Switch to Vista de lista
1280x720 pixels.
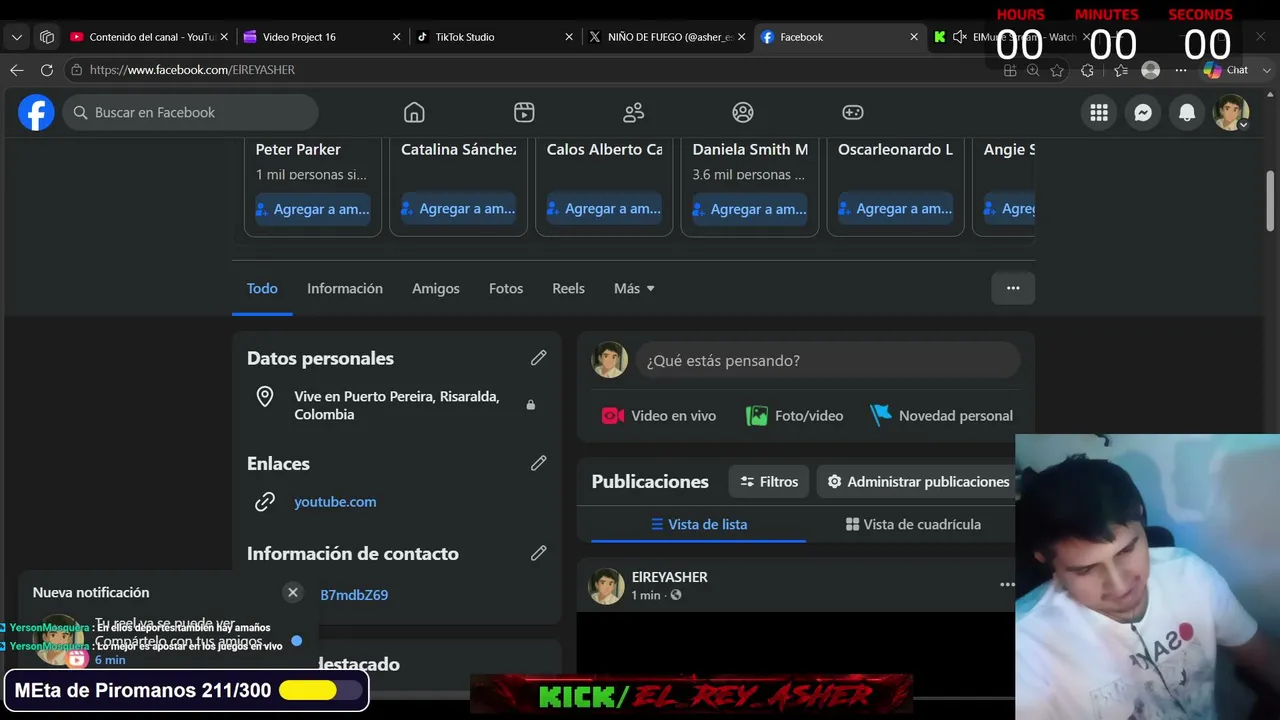[698, 524]
